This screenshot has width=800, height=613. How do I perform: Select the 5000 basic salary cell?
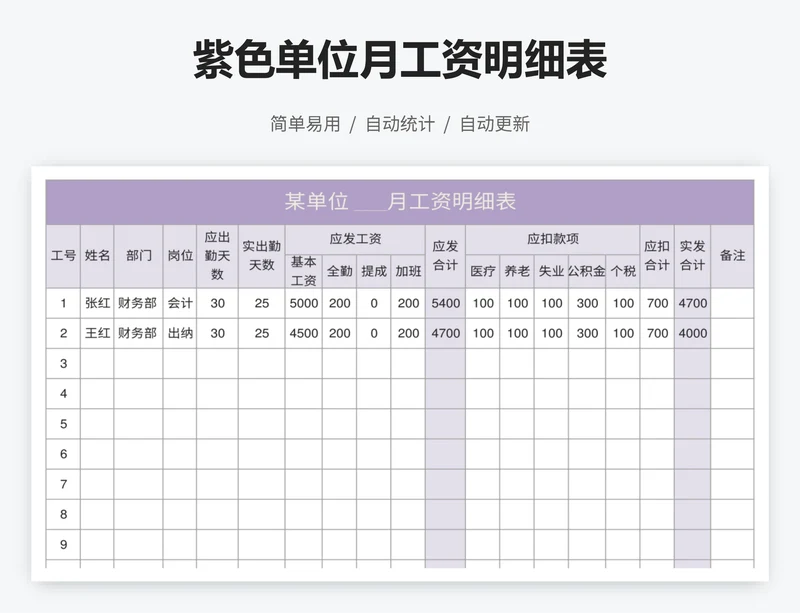coord(303,304)
